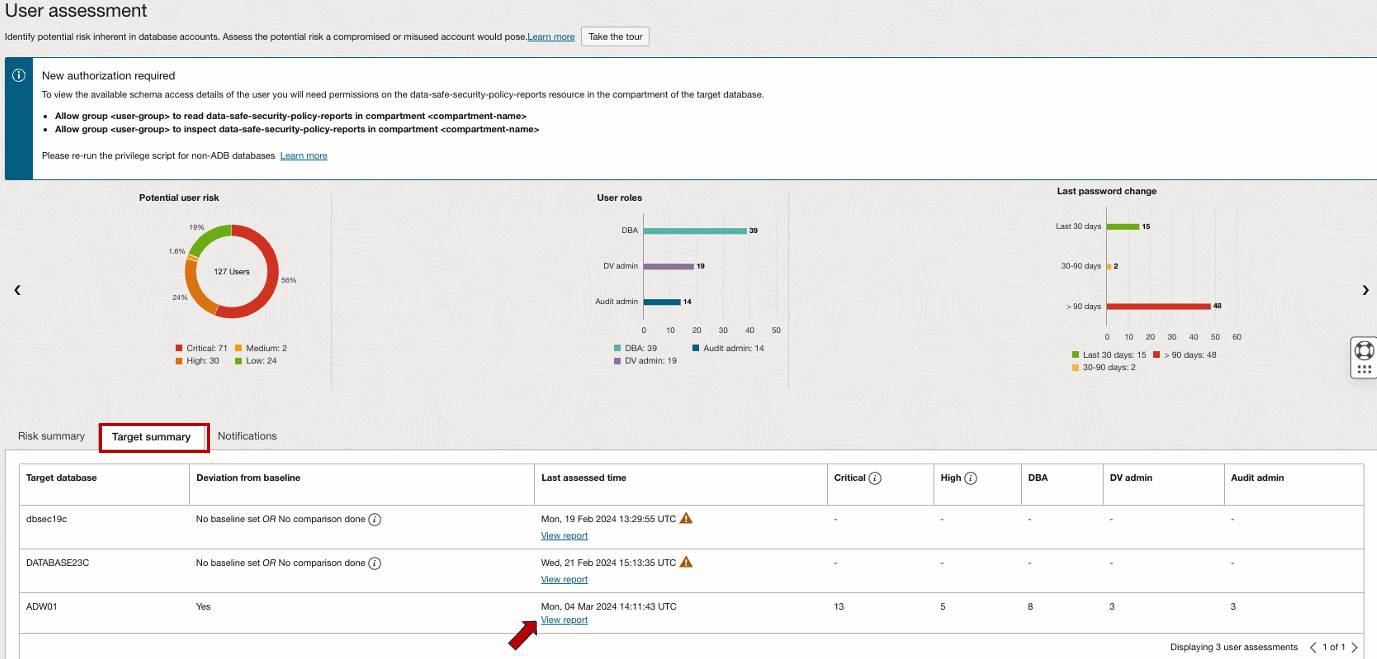1377x659 pixels.
Task: Click the Low: 24 legend swatch
Action: pos(238,360)
